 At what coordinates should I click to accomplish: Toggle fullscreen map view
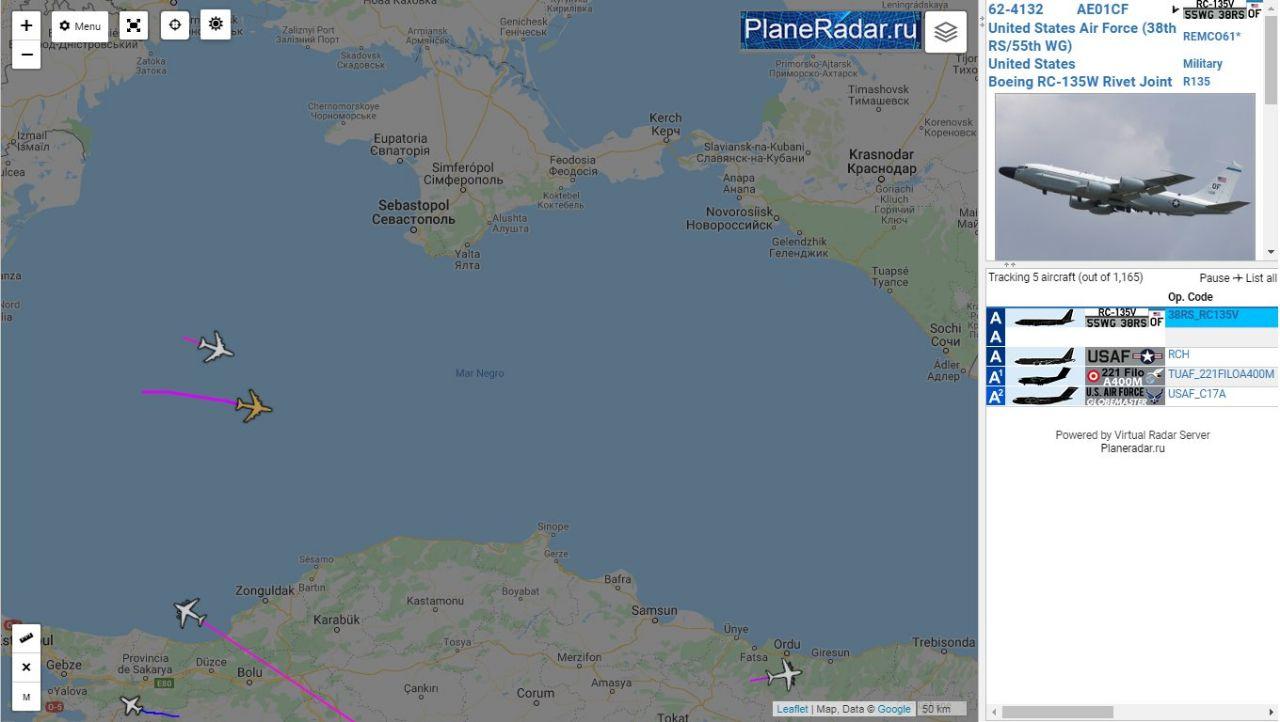(133, 26)
